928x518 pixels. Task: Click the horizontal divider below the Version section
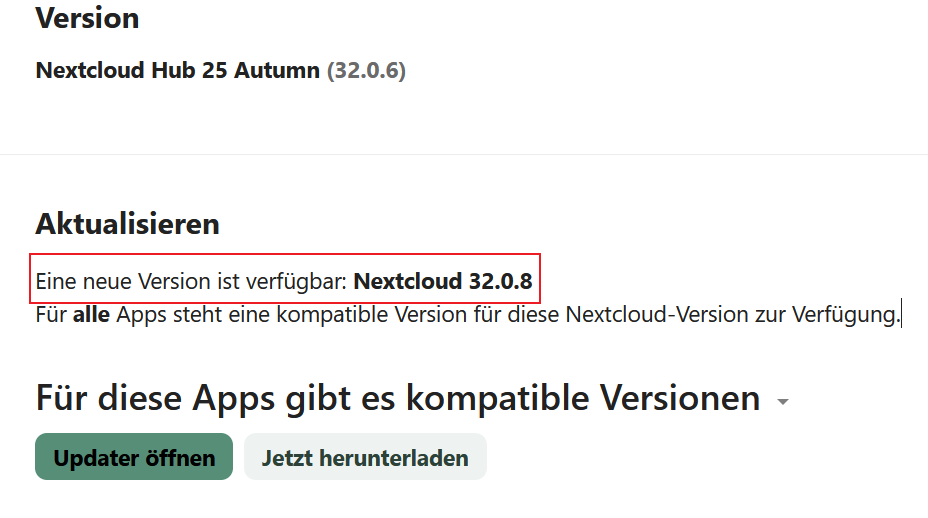(x=464, y=155)
